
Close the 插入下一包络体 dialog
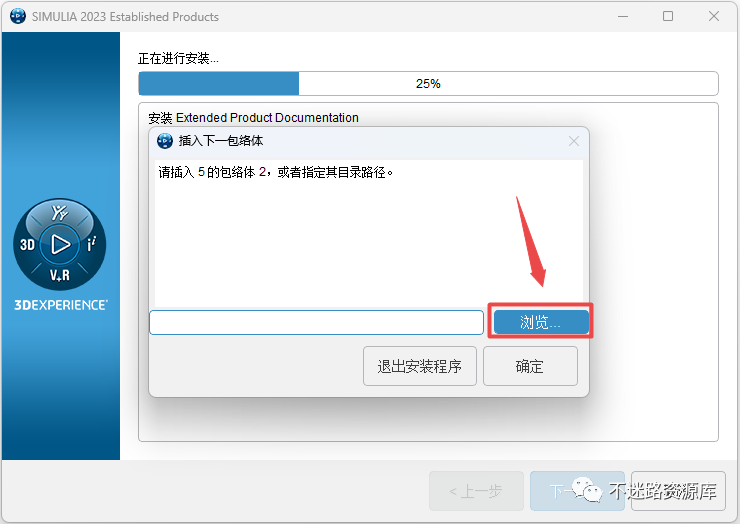573,141
